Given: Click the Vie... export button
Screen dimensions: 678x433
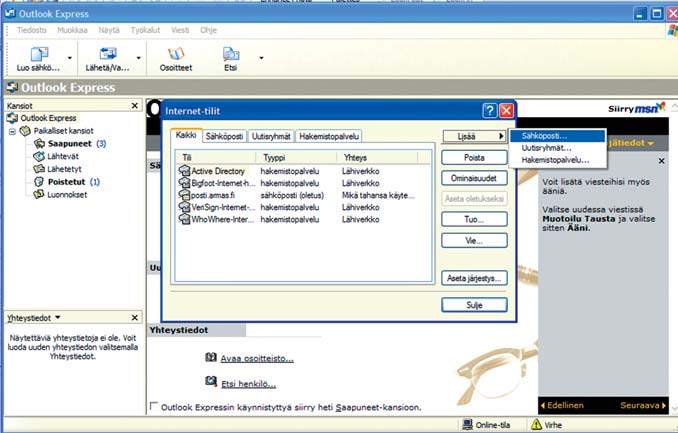Looking at the screenshot, I should (474, 241).
